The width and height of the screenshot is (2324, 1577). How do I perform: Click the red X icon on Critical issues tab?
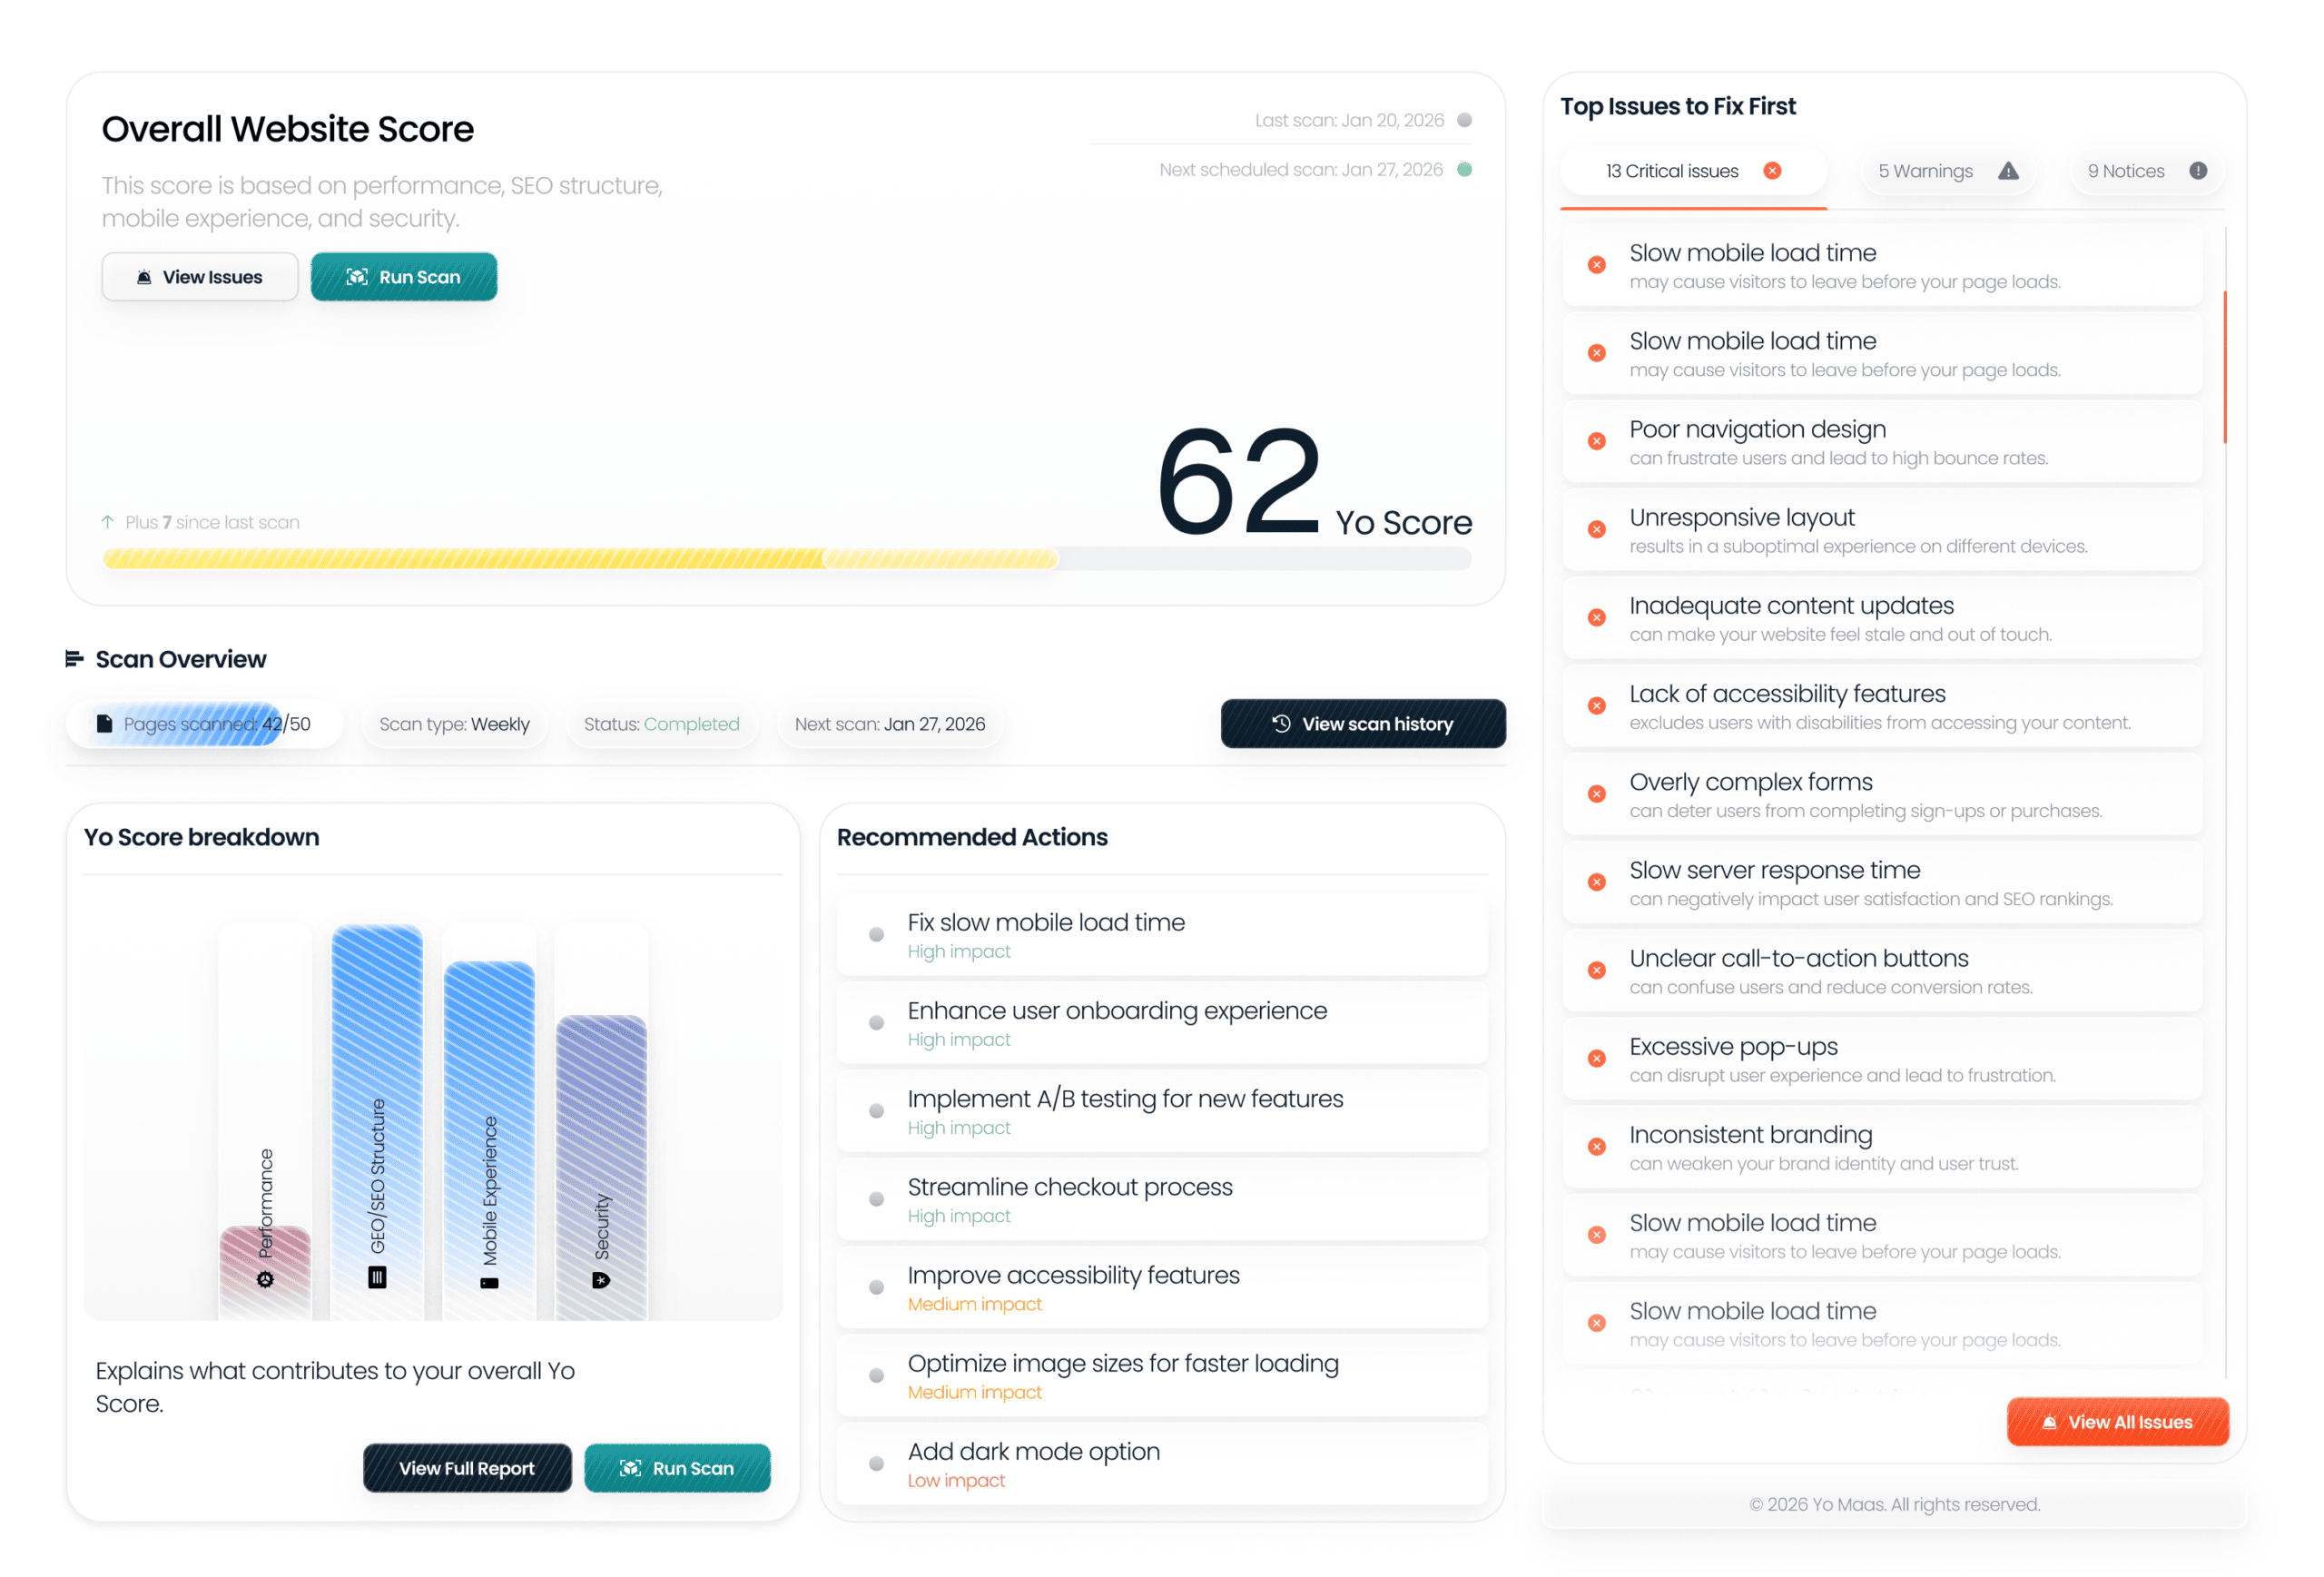pos(1772,170)
